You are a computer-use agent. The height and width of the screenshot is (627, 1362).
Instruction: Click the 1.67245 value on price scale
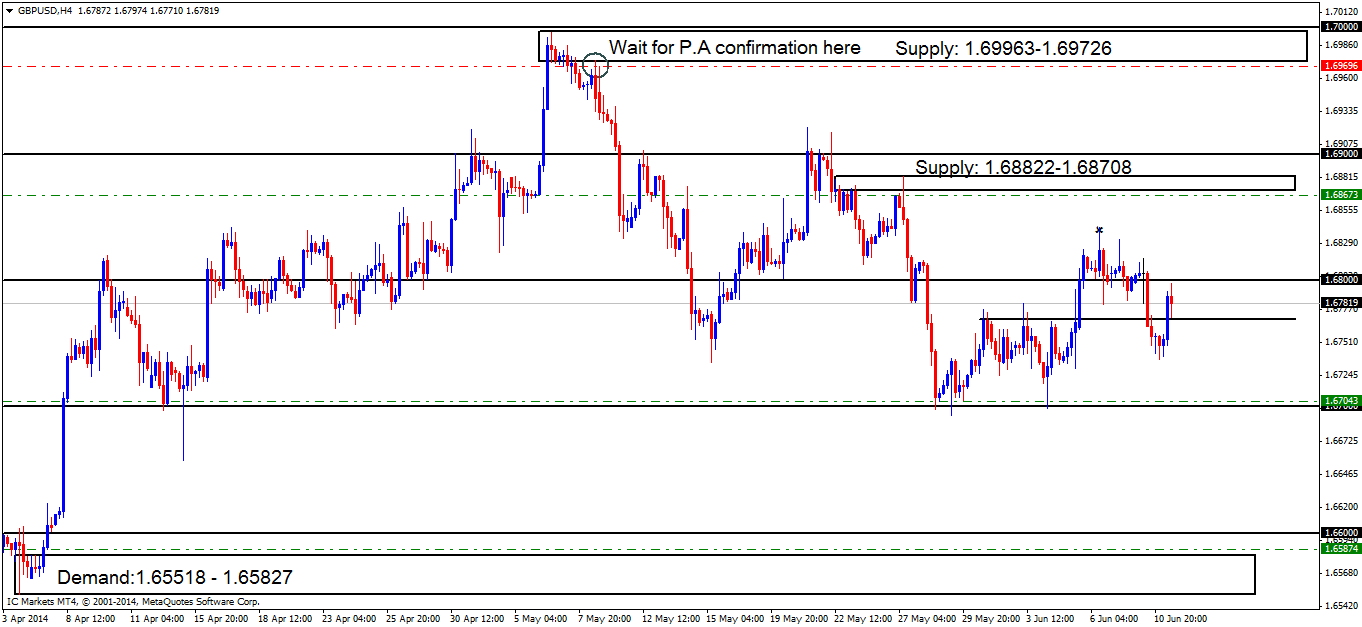coord(1340,374)
